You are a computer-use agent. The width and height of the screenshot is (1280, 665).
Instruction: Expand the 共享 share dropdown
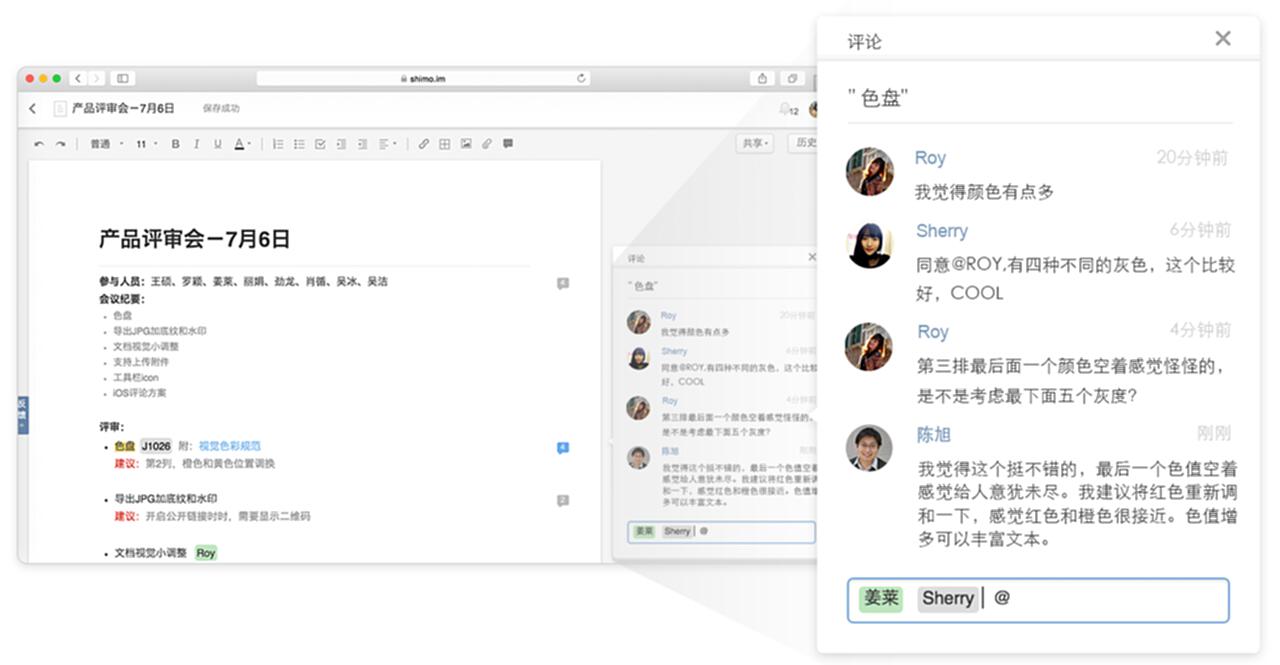click(755, 144)
